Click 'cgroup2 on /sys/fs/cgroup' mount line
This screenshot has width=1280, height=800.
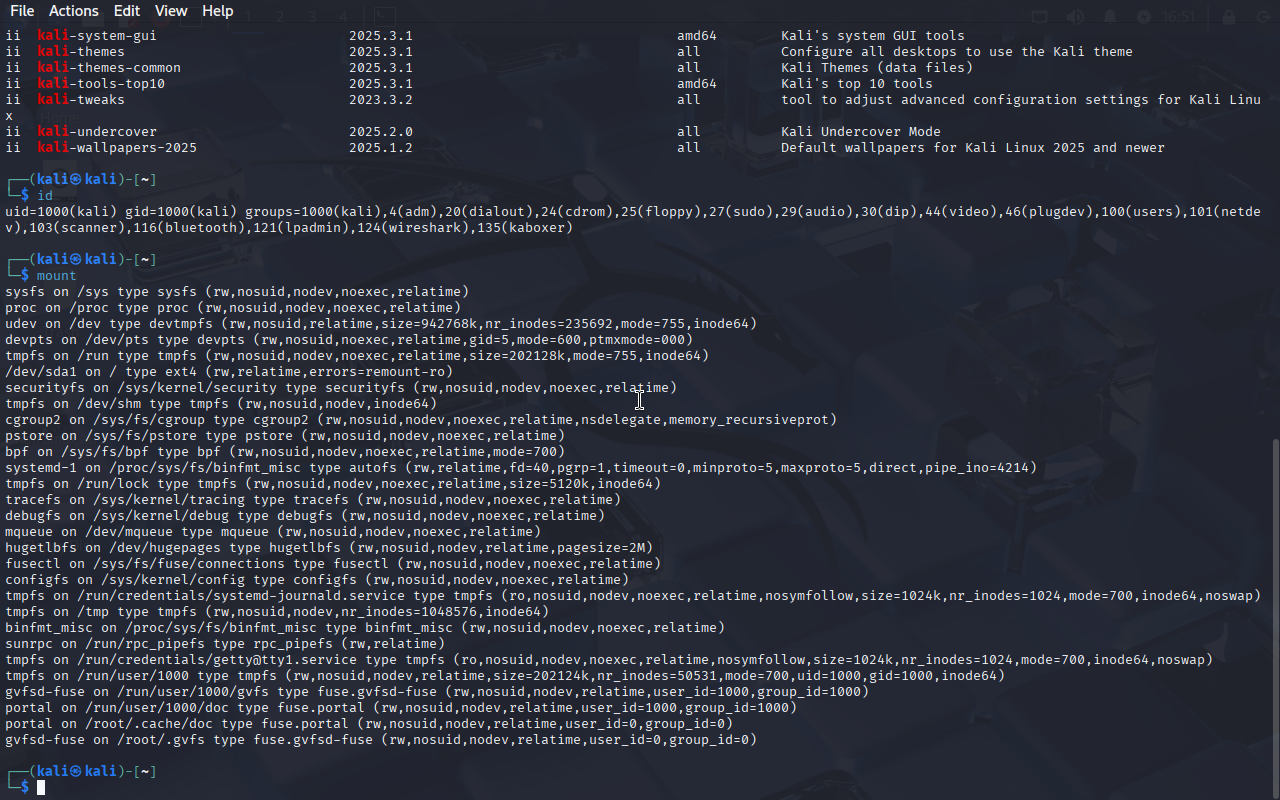[x=421, y=419]
